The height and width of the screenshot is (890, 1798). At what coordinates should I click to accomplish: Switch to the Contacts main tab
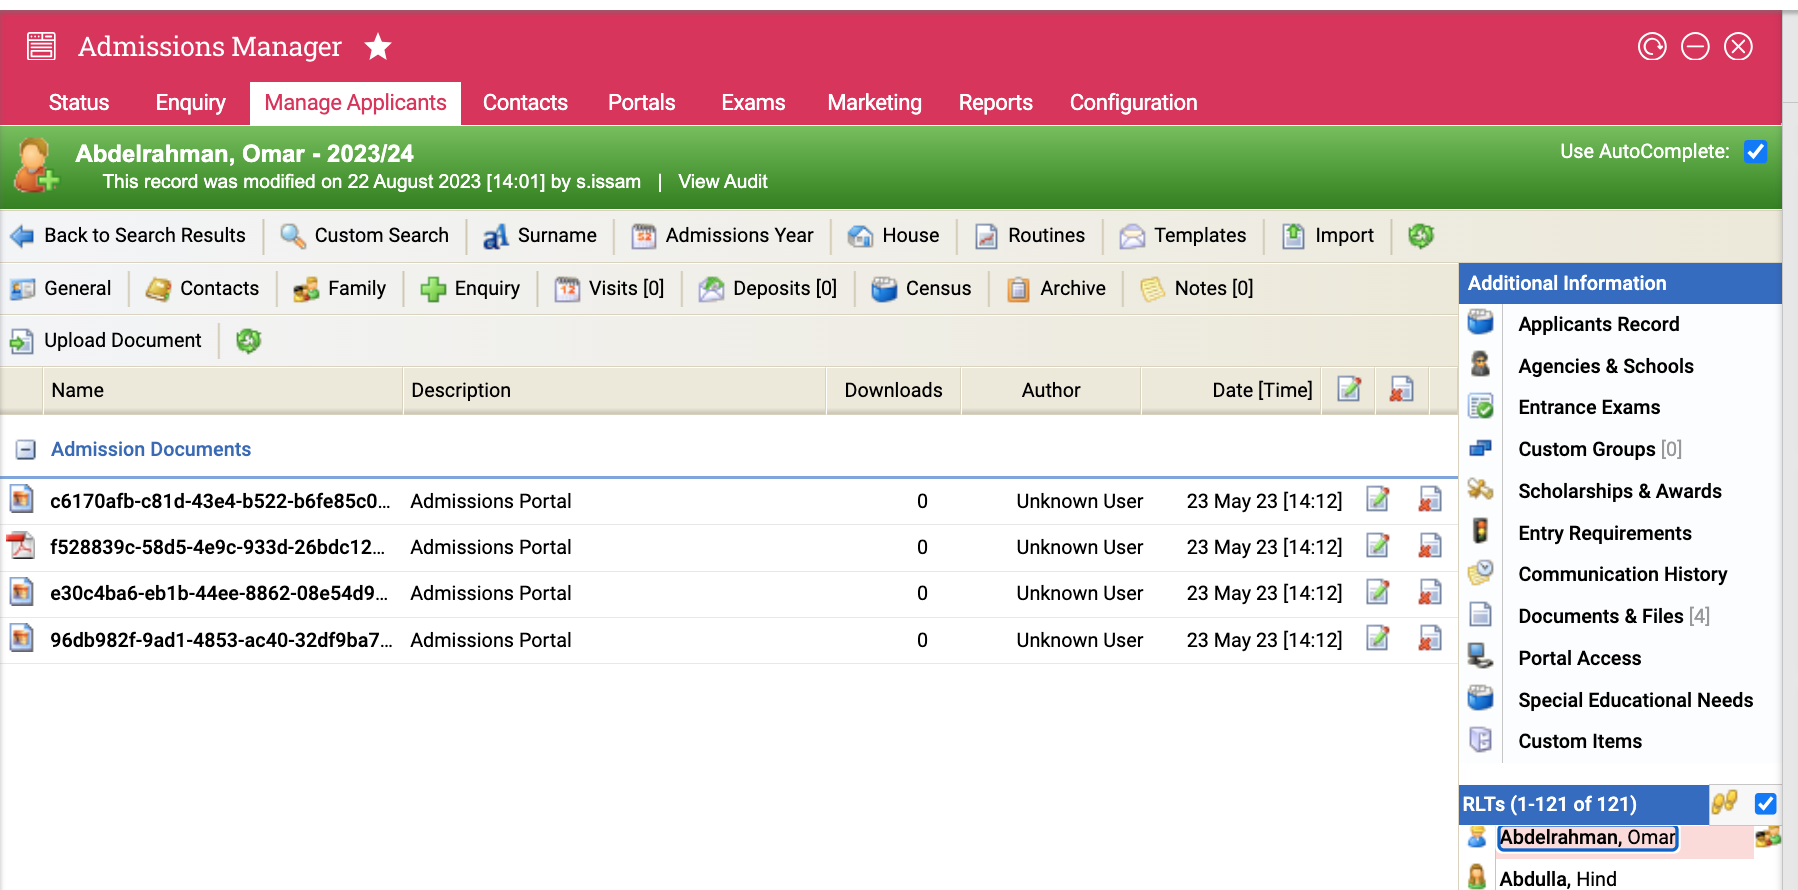(x=525, y=103)
